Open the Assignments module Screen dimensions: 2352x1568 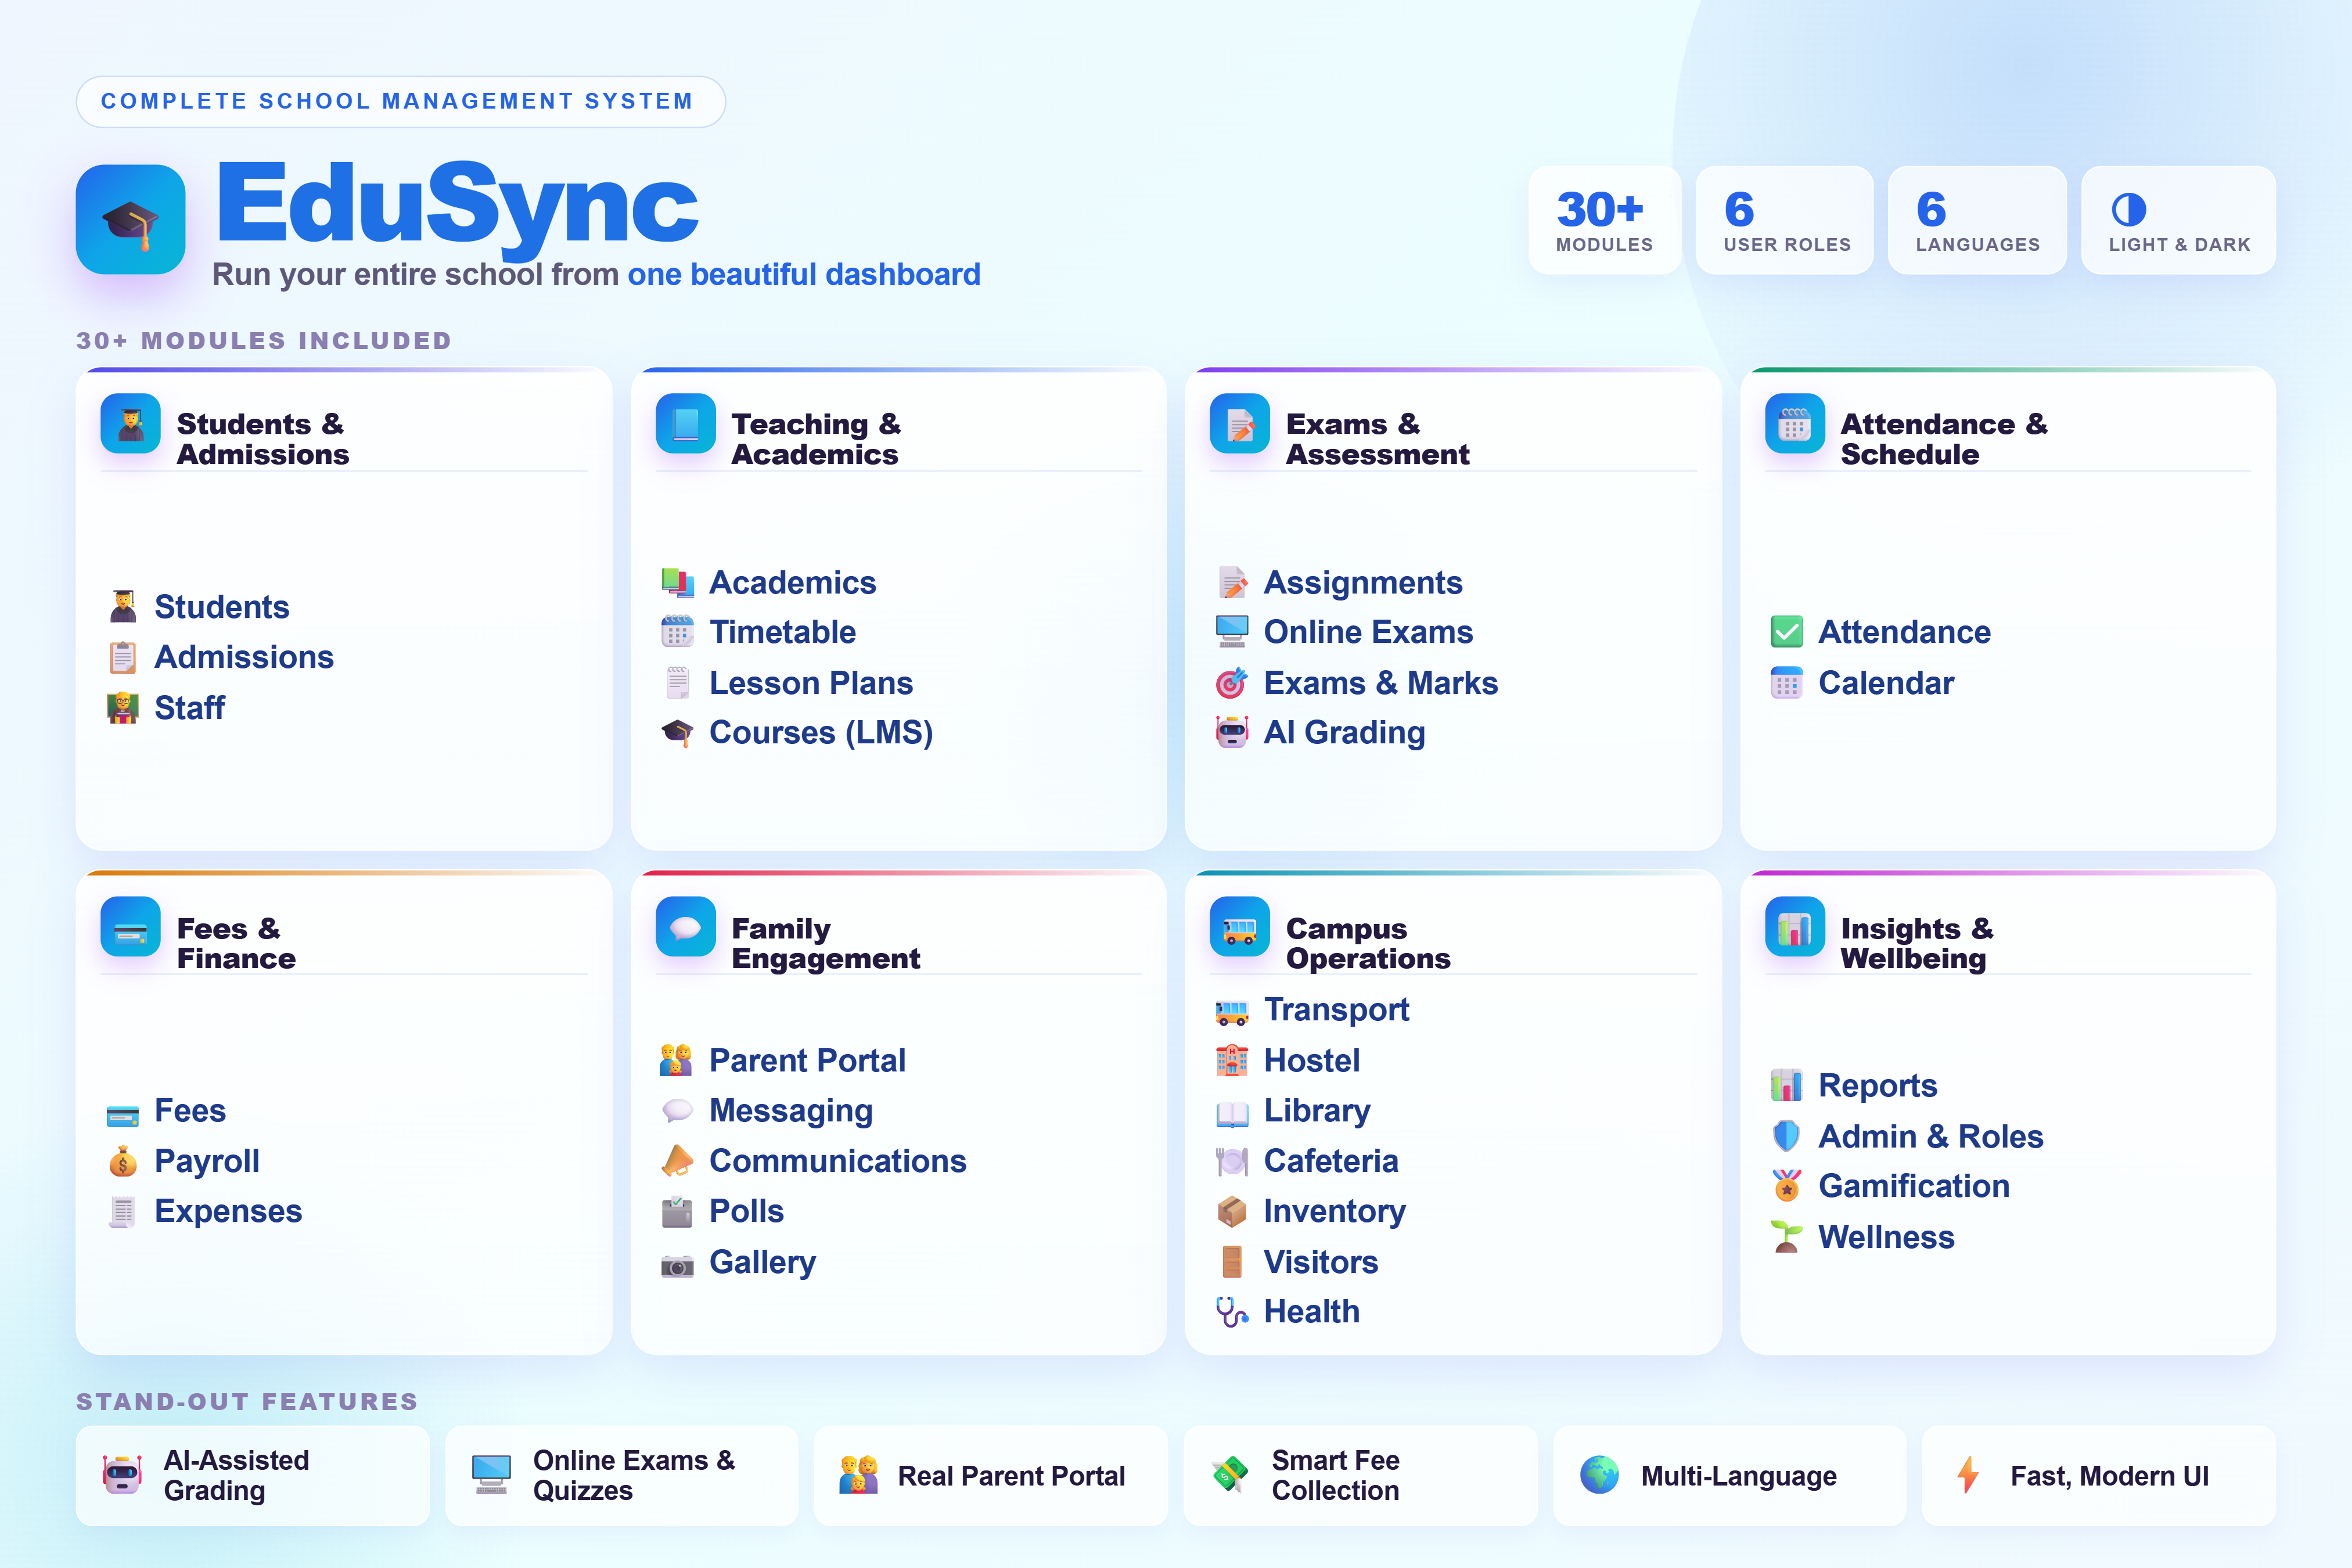coord(1363,582)
